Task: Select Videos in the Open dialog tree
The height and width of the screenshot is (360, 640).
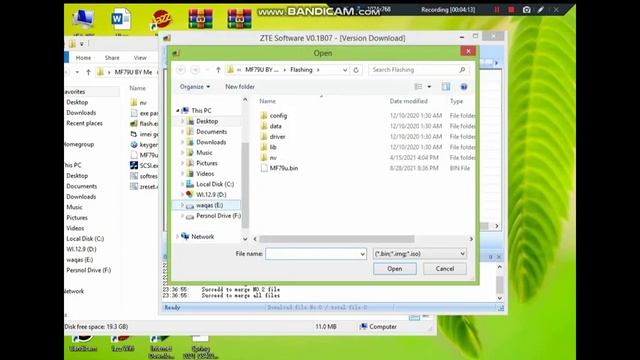Action: [x=205, y=173]
